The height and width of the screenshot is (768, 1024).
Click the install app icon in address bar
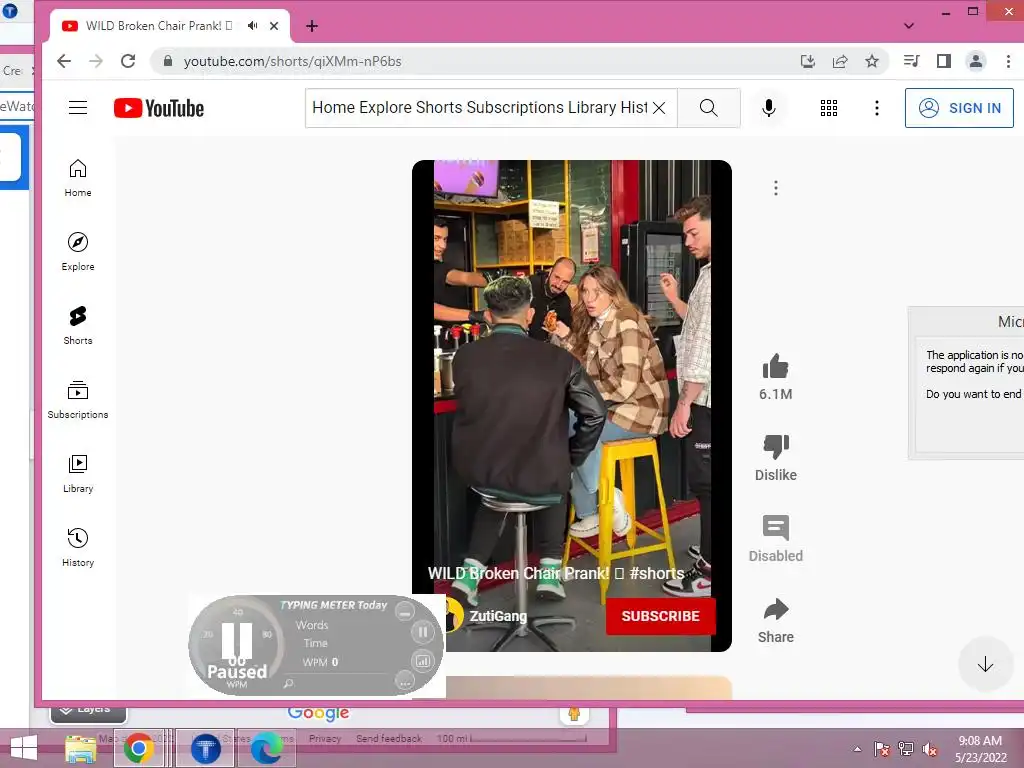[x=808, y=61]
